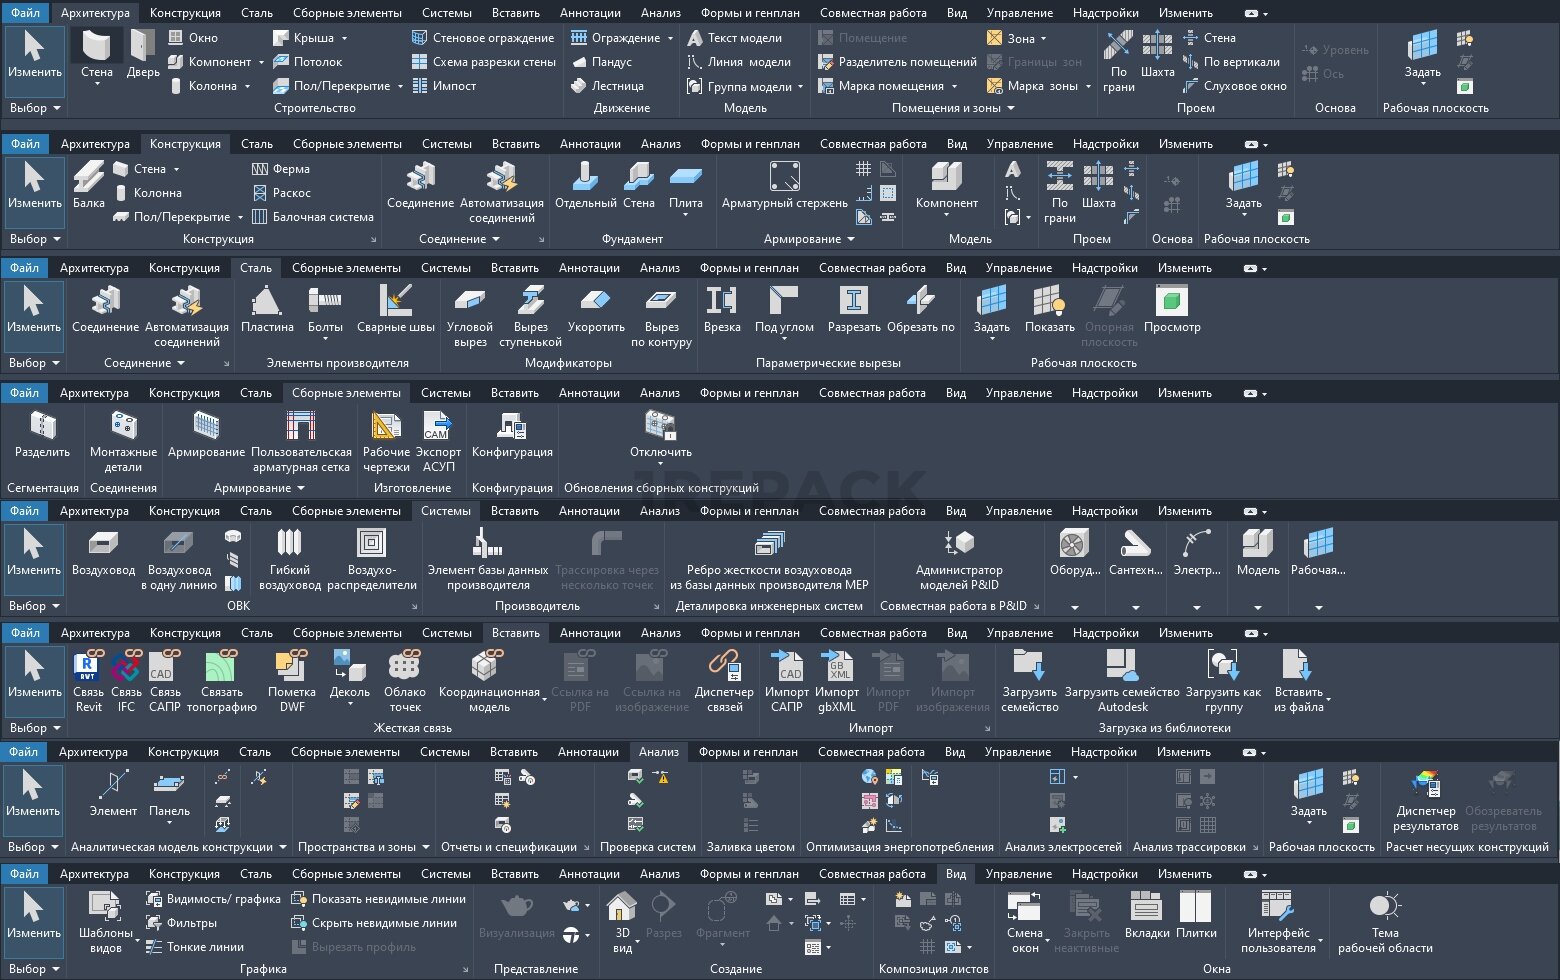
Task: Activate the Пандус ramp tool
Action: 601,62
